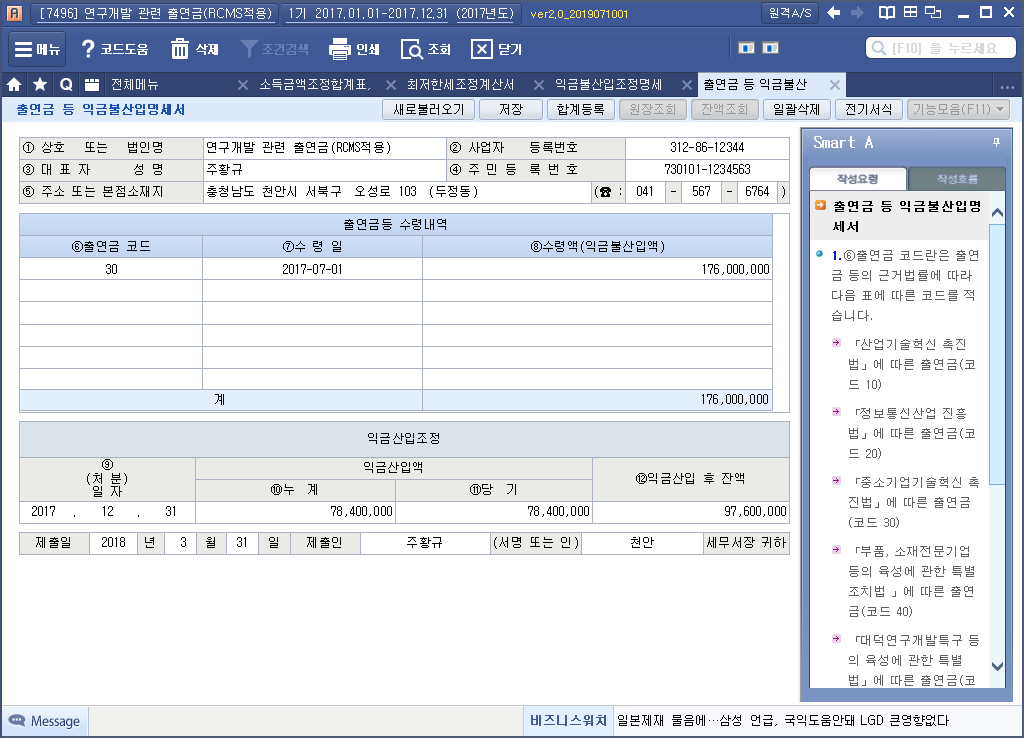Image resolution: width=1024 pixels, height=738 pixels.
Task: Open the tab overflow ellipsis menu
Action: pos(1007,85)
